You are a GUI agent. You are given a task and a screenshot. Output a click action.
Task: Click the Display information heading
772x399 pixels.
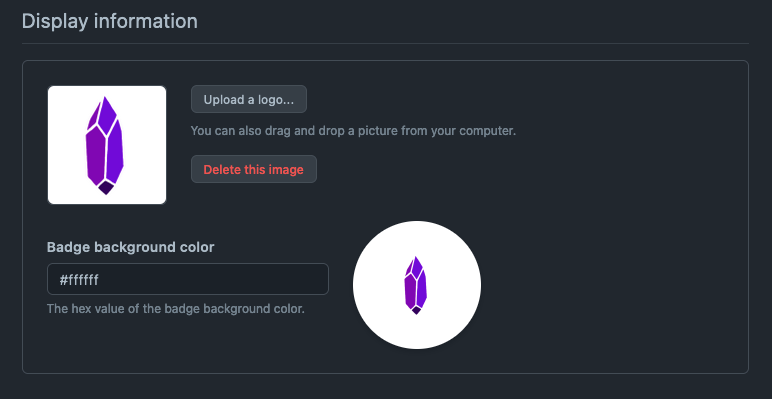click(110, 22)
